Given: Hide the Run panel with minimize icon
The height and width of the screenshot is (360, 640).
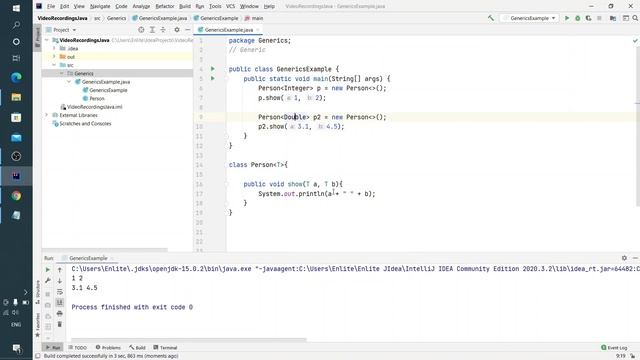Looking at the screenshot, I should (x=635, y=258).
